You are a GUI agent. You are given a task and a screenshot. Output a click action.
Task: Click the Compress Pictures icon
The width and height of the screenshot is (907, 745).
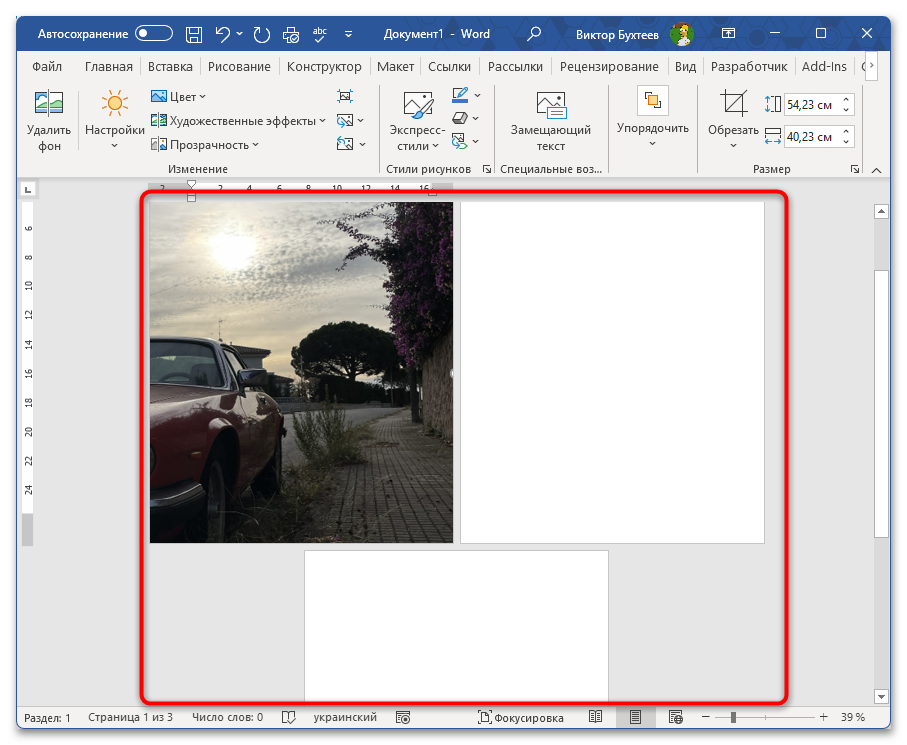pos(345,97)
